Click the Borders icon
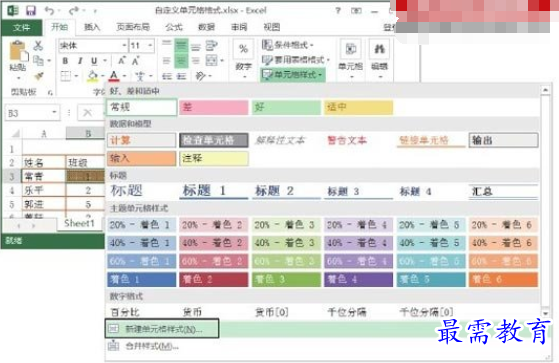This screenshot has width=559, height=363. [66, 76]
